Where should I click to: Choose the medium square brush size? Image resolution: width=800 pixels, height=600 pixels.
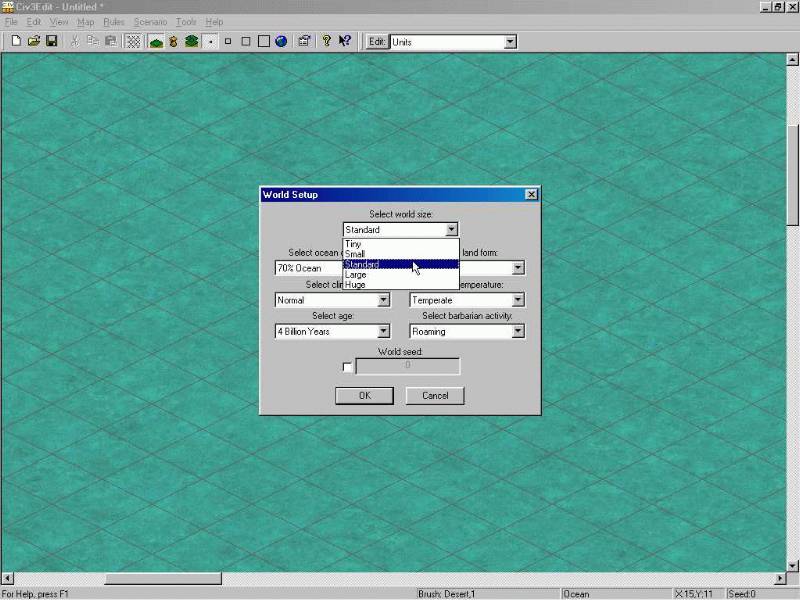click(x=246, y=41)
